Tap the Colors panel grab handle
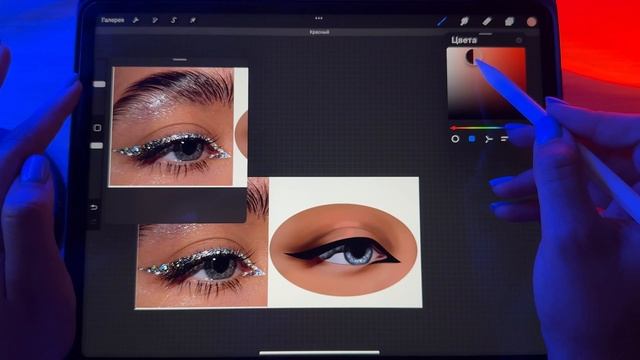The image size is (640, 360). 485,34
